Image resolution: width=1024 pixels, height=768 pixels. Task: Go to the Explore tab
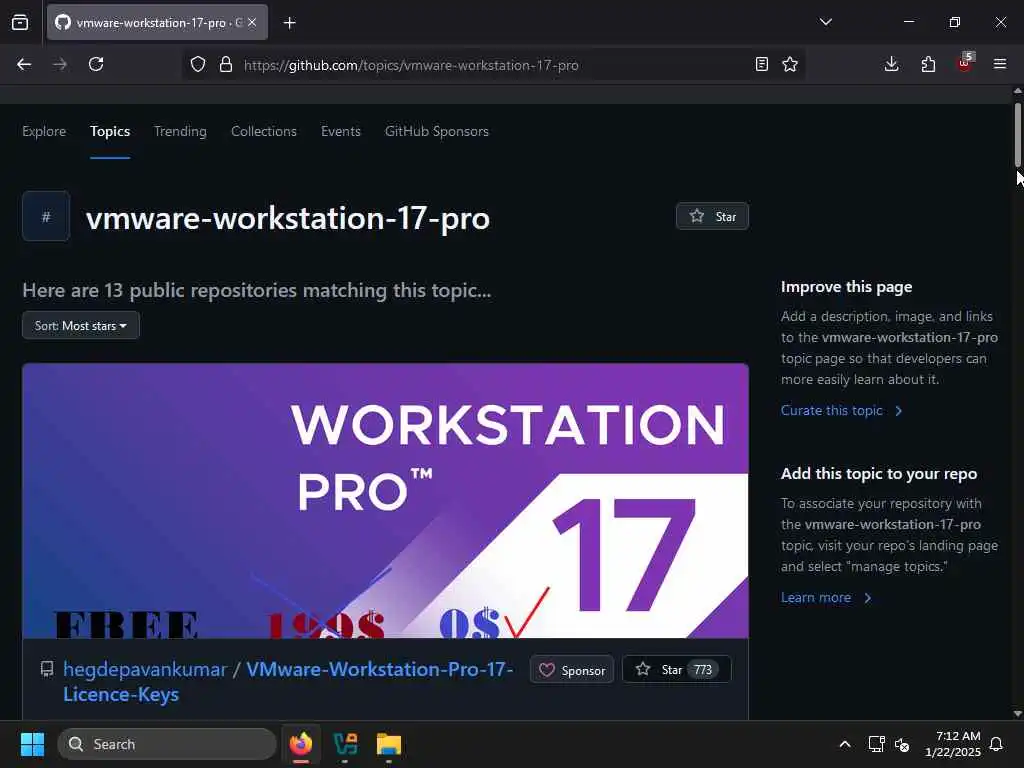(44, 131)
